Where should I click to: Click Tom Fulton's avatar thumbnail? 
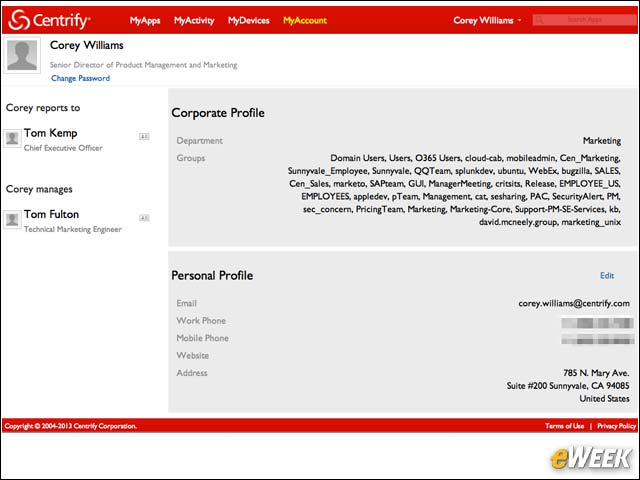(x=12, y=220)
